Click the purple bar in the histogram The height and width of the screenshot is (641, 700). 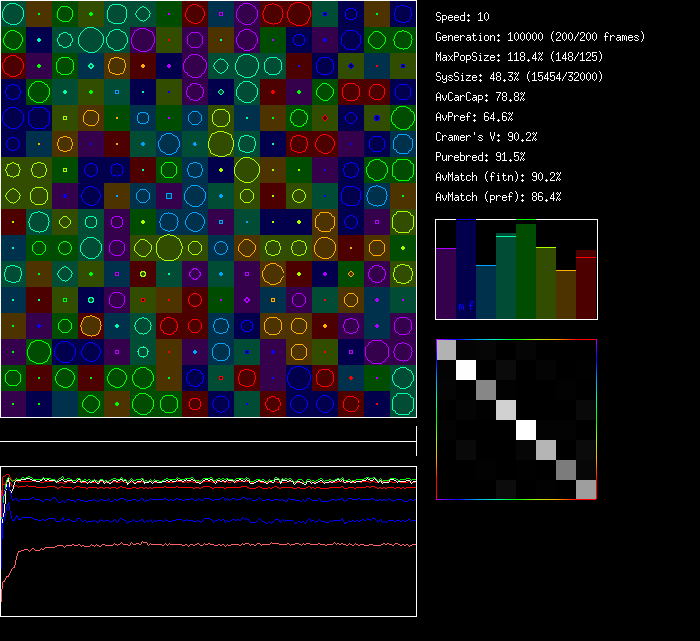click(446, 284)
